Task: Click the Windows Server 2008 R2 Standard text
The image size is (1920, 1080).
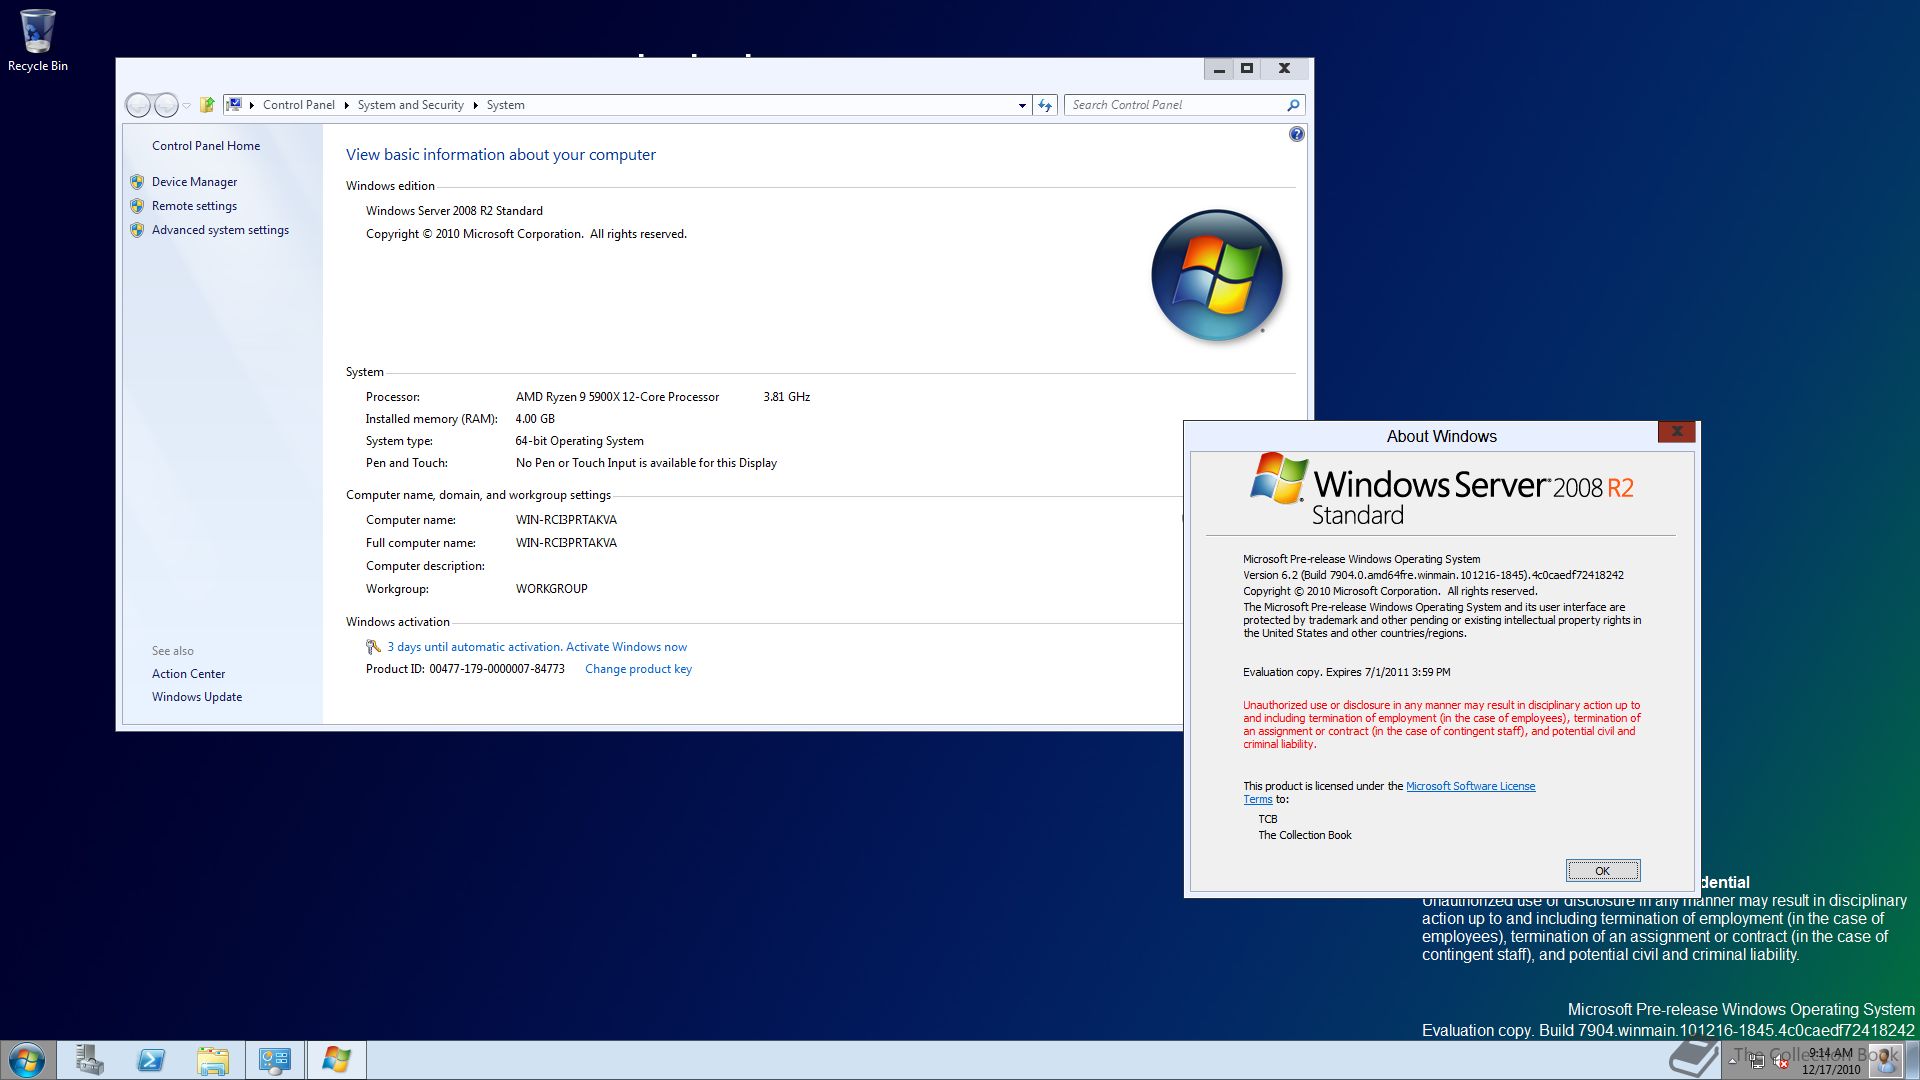Action: point(454,211)
